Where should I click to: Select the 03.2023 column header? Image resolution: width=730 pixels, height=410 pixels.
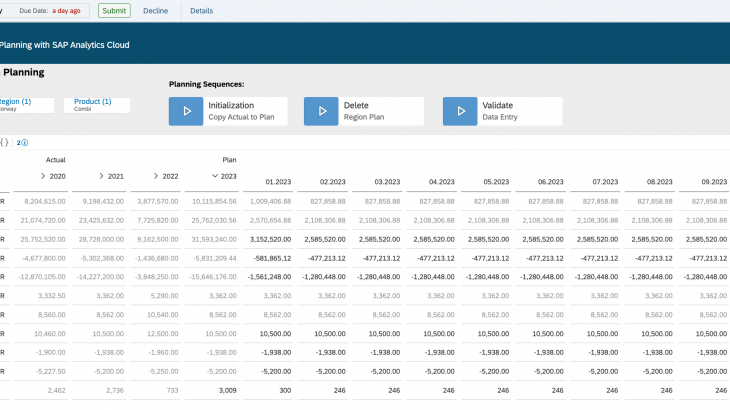387,182
